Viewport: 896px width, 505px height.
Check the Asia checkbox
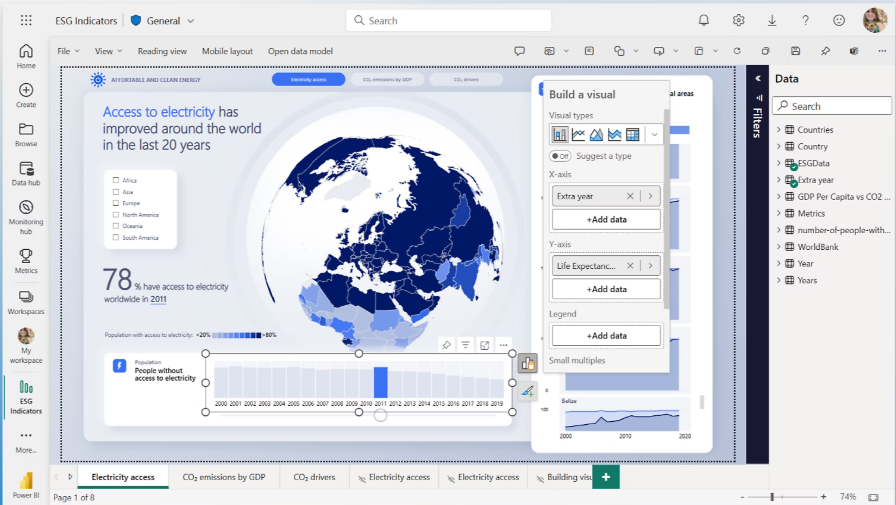[116, 192]
